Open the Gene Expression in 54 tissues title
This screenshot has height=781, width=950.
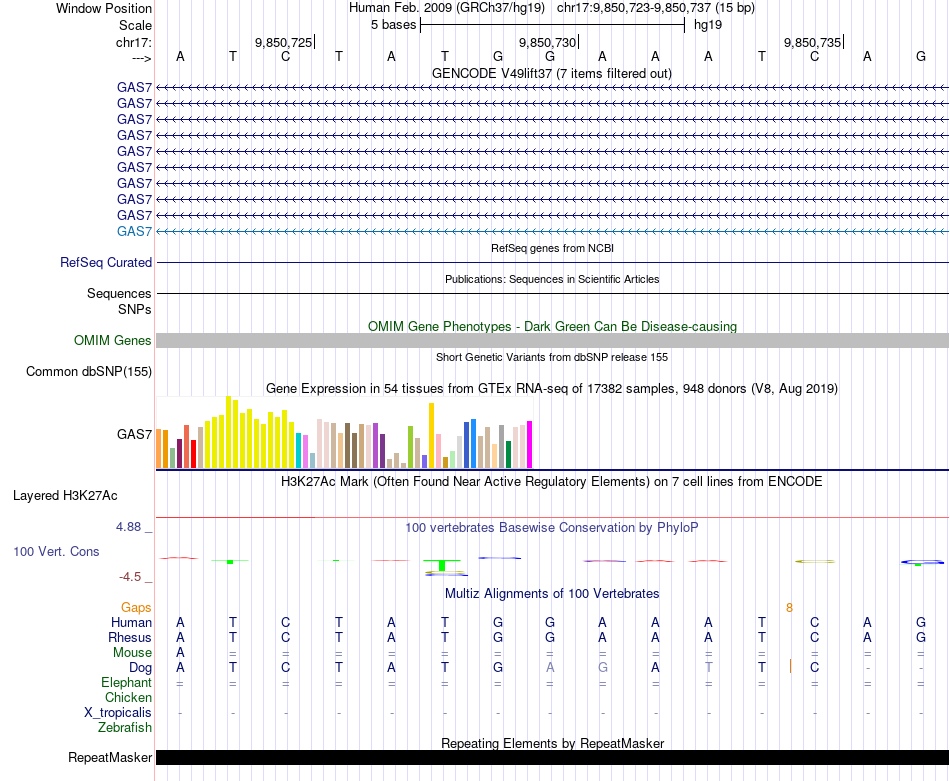(x=551, y=388)
